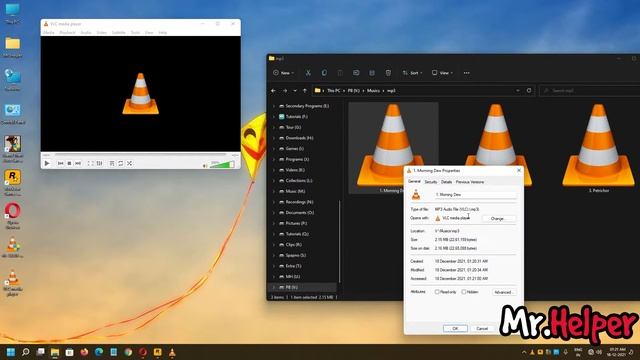Click the Share icon in Explorer toolbar
Screen dimensions: 640x360
click(372, 73)
